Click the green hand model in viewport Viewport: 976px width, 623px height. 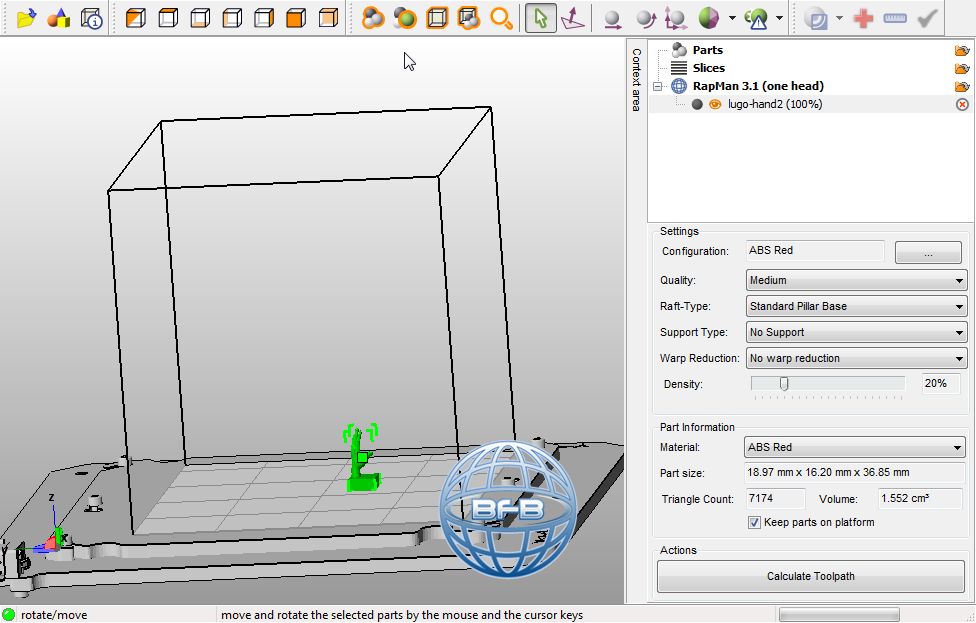[362, 459]
